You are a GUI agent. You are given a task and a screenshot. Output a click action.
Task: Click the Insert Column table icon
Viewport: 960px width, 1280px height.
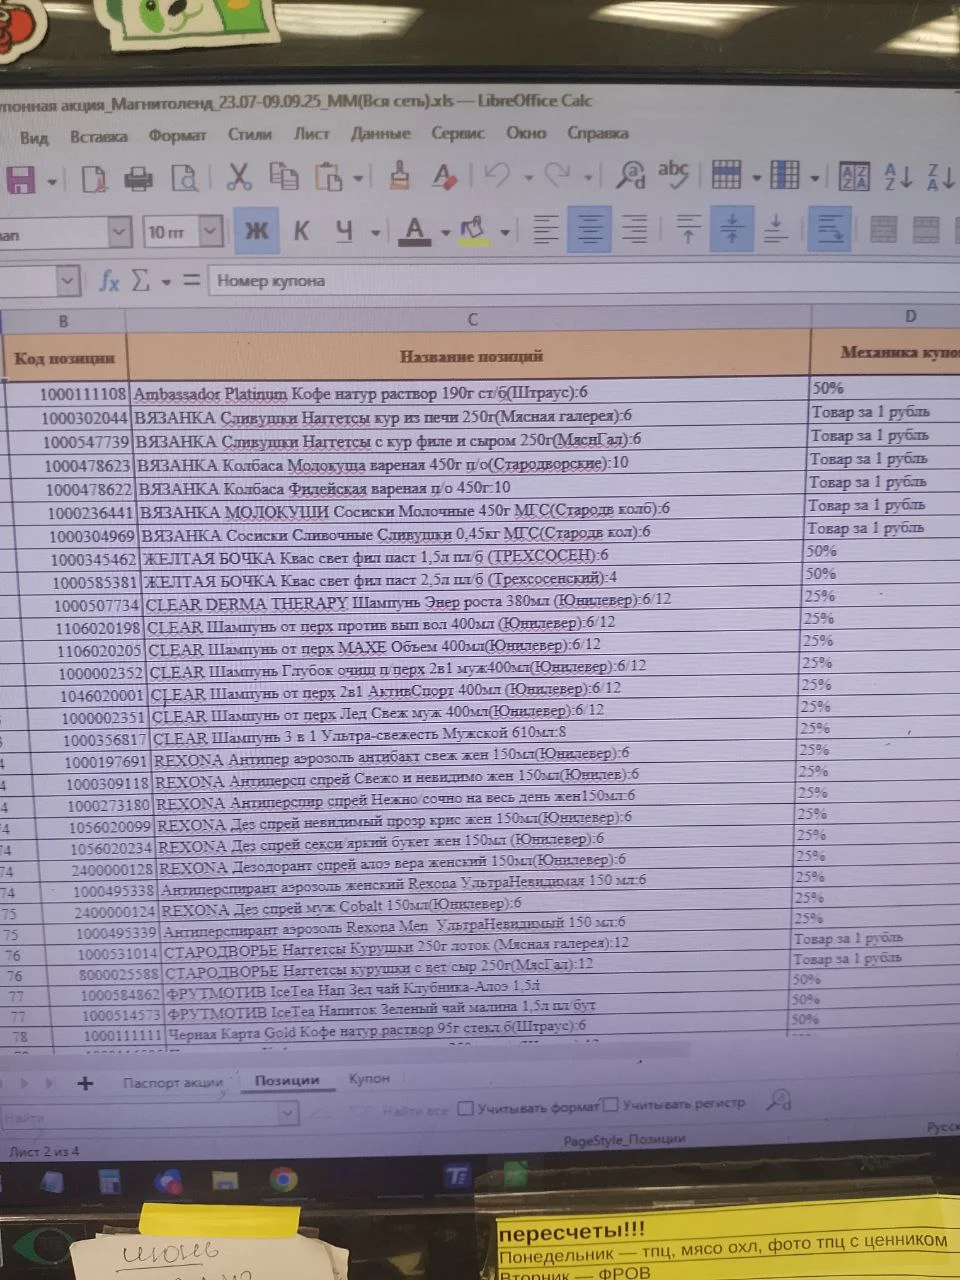(x=785, y=175)
